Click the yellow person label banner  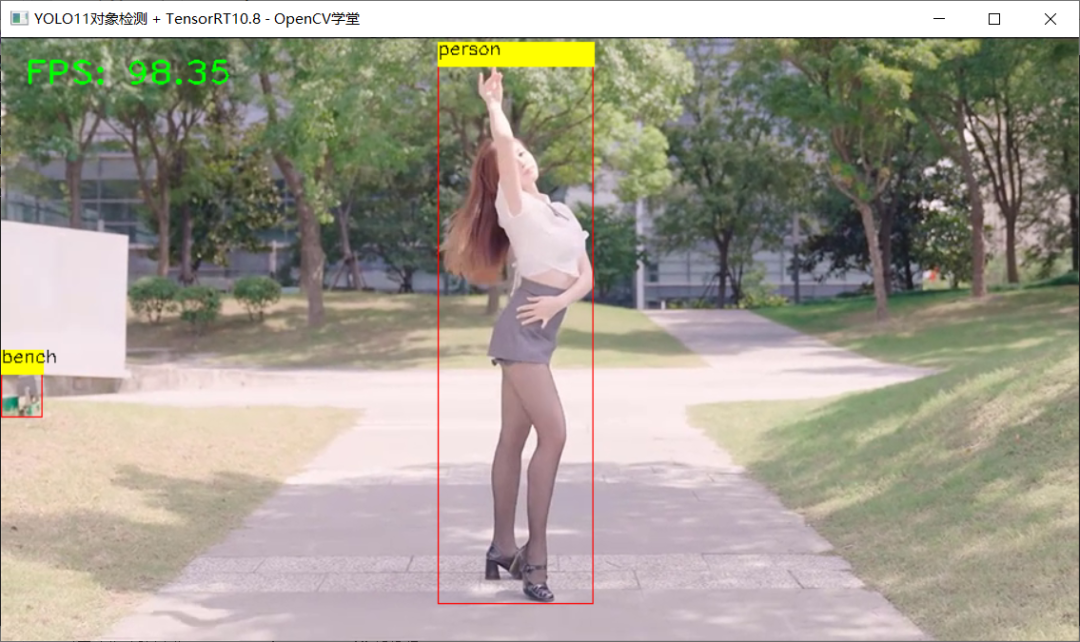tap(515, 51)
